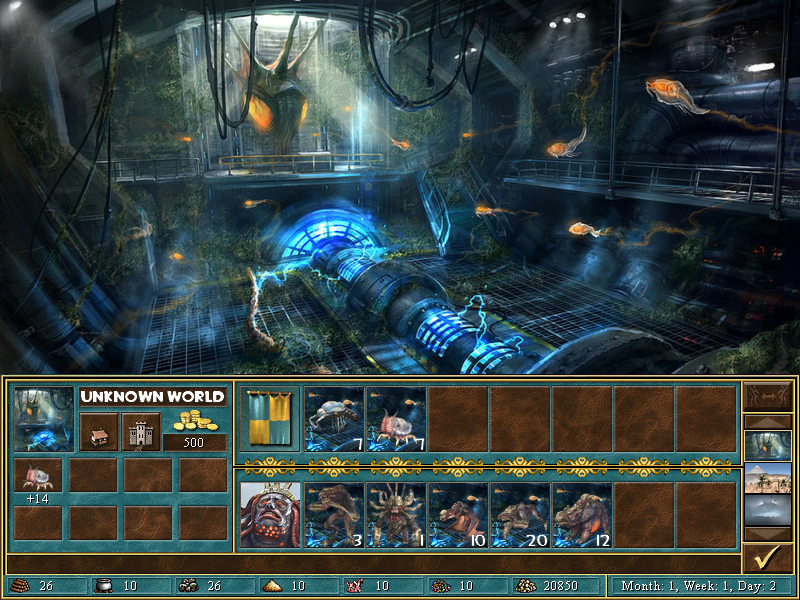800x600 pixels.
Task: Click the sulfur pile resource icon
Action: point(272,586)
